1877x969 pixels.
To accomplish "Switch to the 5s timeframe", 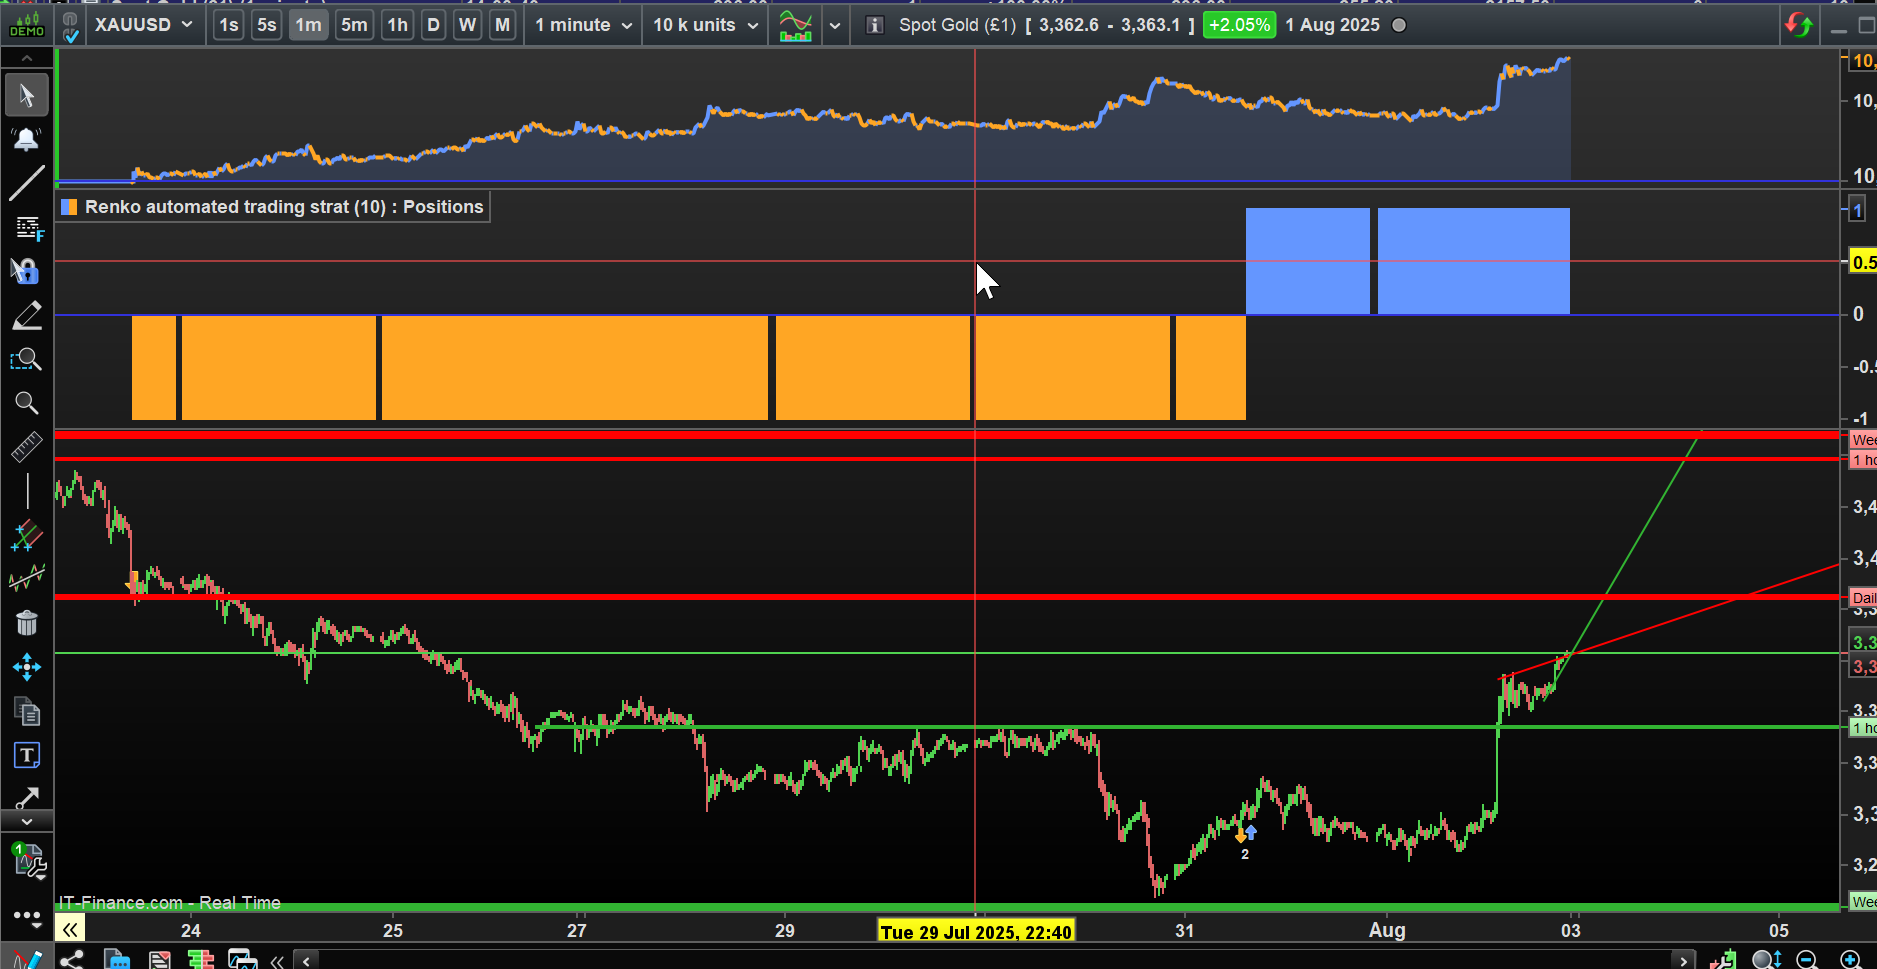I will click(x=266, y=25).
